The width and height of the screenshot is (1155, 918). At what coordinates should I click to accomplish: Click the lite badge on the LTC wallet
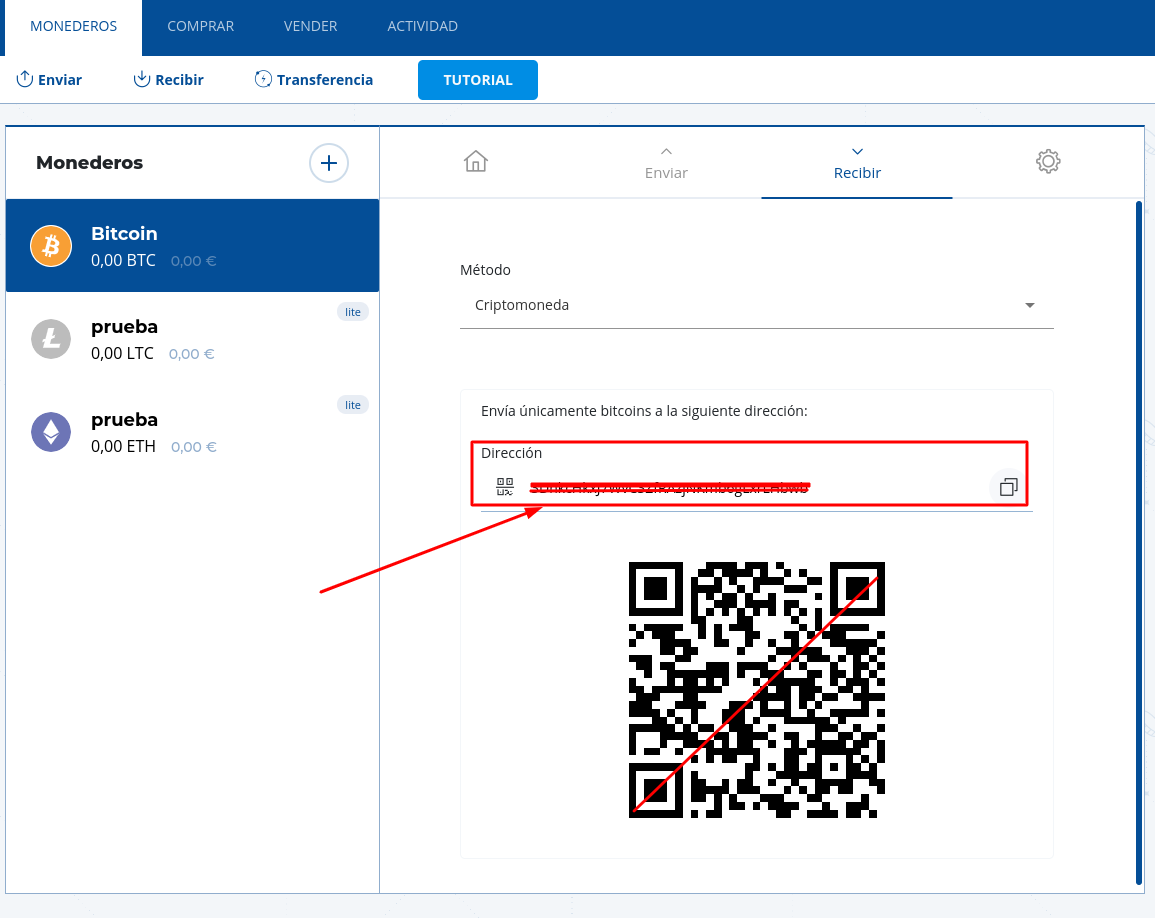click(x=353, y=312)
